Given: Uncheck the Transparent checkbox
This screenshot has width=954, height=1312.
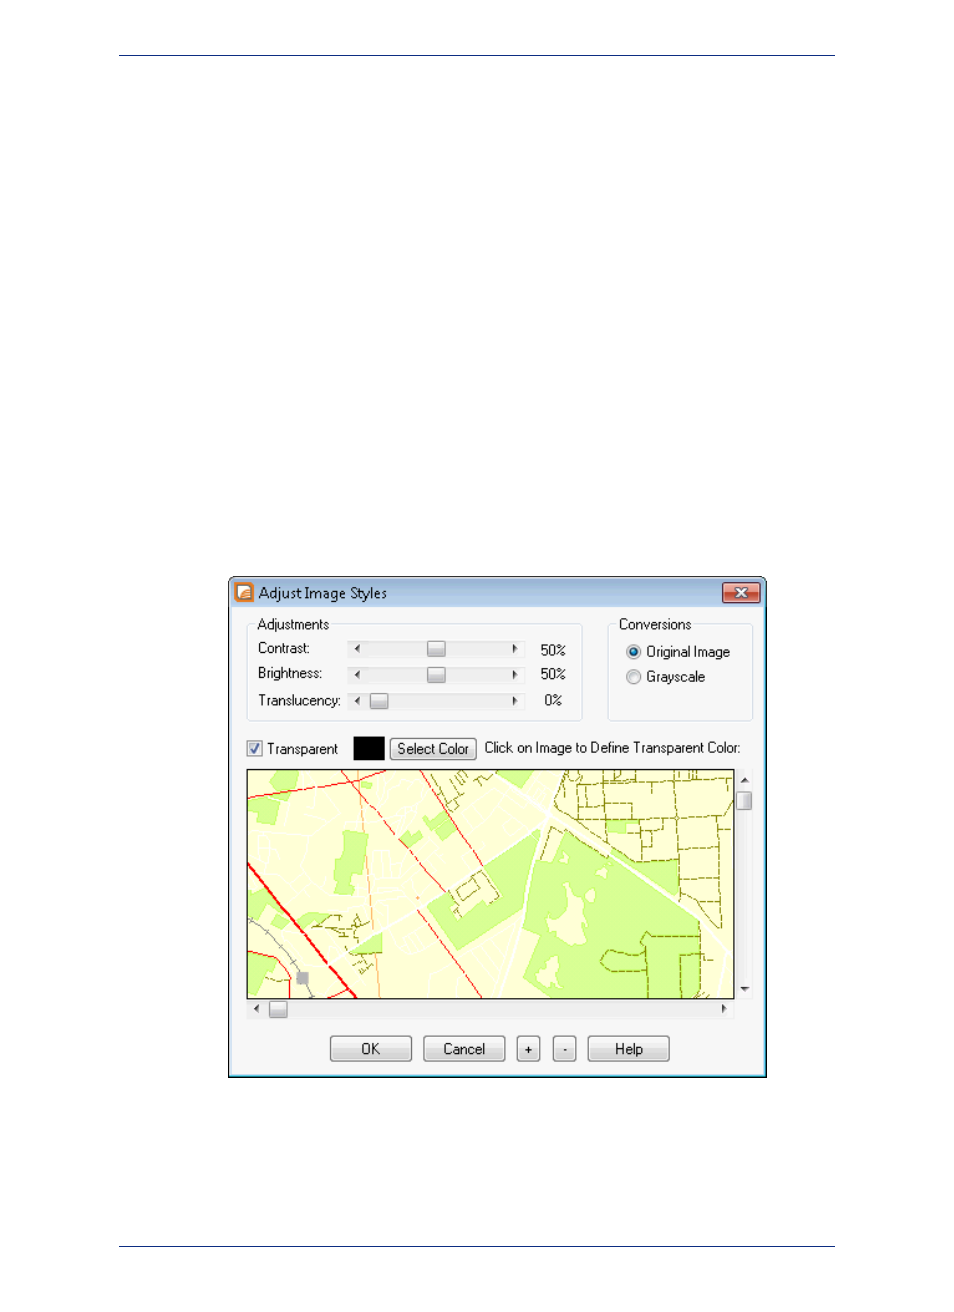Looking at the screenshot, I should [255, 749].
